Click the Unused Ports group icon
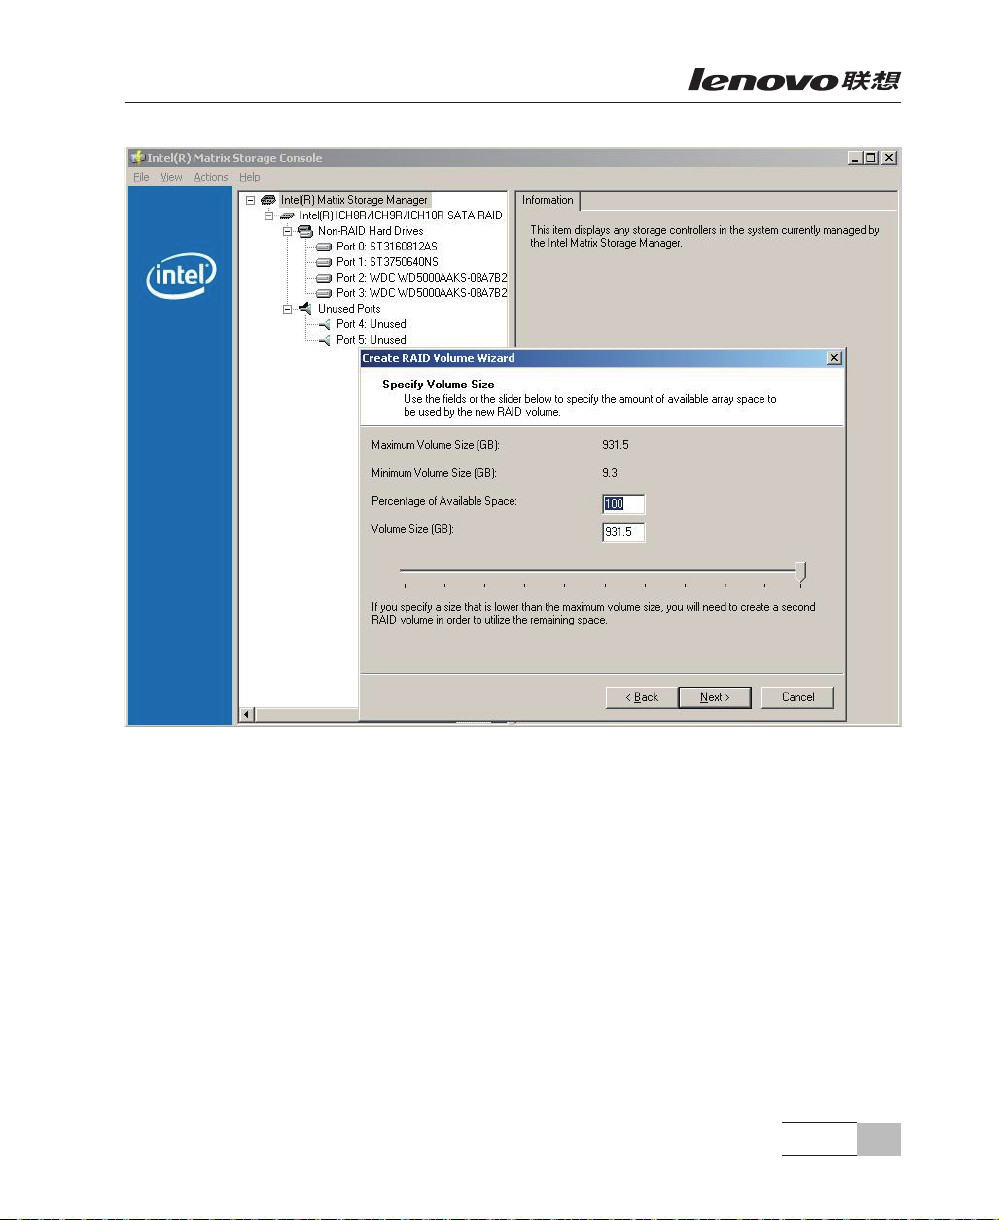999x1220 pixels. pyautogui.click(x=306, y=309)
